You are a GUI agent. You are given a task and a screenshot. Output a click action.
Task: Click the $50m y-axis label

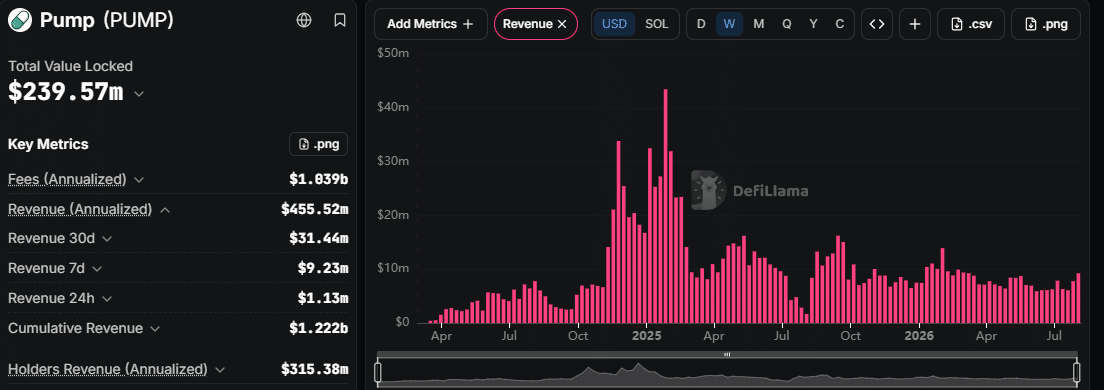coord(393,54)
